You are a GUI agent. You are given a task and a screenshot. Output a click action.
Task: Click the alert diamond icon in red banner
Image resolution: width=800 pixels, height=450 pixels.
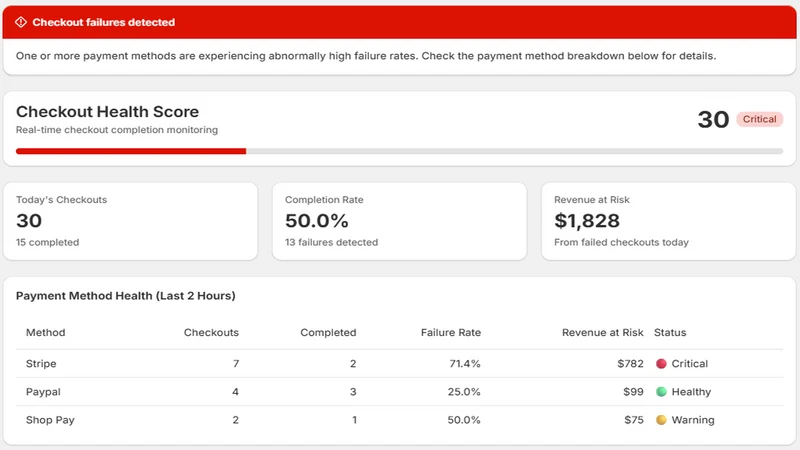coord(21,22)
